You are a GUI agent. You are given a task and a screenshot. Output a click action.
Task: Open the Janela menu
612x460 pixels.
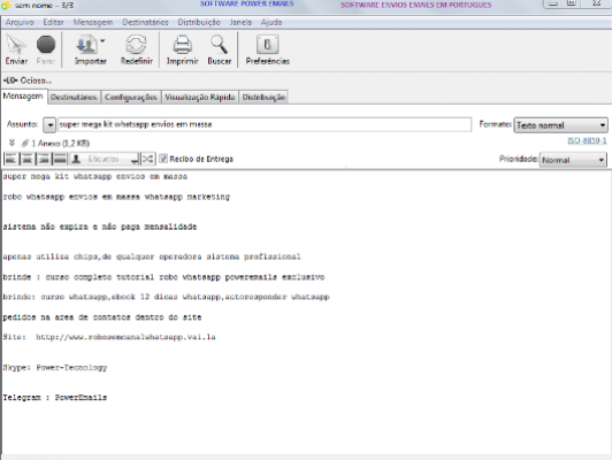(240, 22)
